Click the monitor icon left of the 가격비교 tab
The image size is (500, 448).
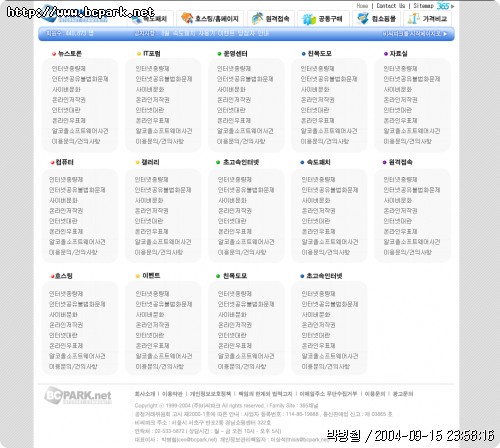362,18
